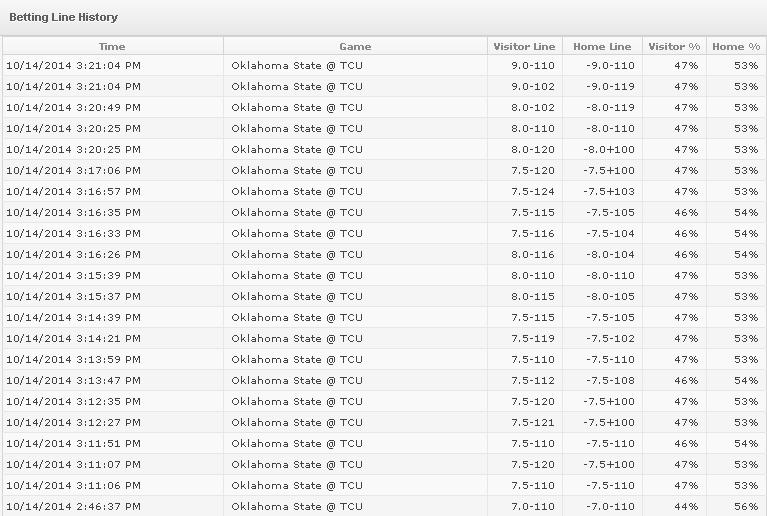Image resolution: width=767 pixels, height=516 pixels.
Task: Click the 44% visitor percentage
Action: coord(686,507)
